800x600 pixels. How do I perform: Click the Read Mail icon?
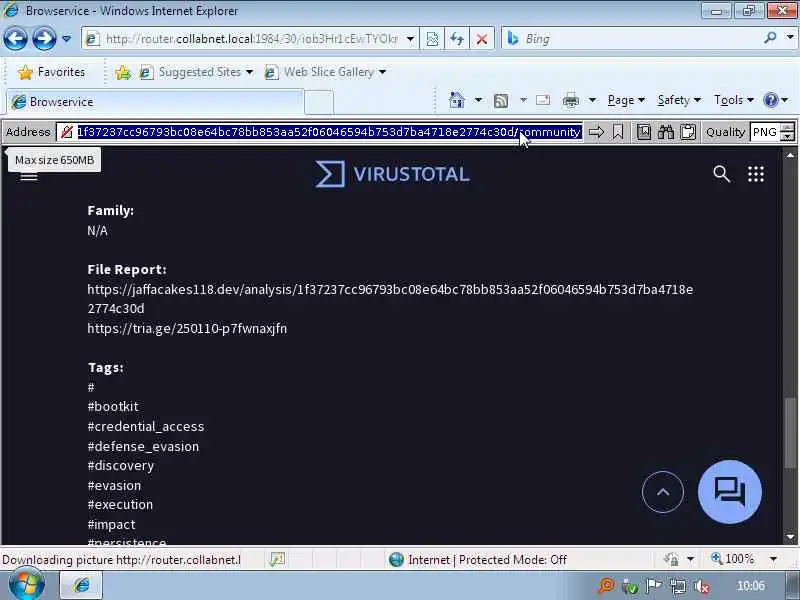tap(543, 100)
